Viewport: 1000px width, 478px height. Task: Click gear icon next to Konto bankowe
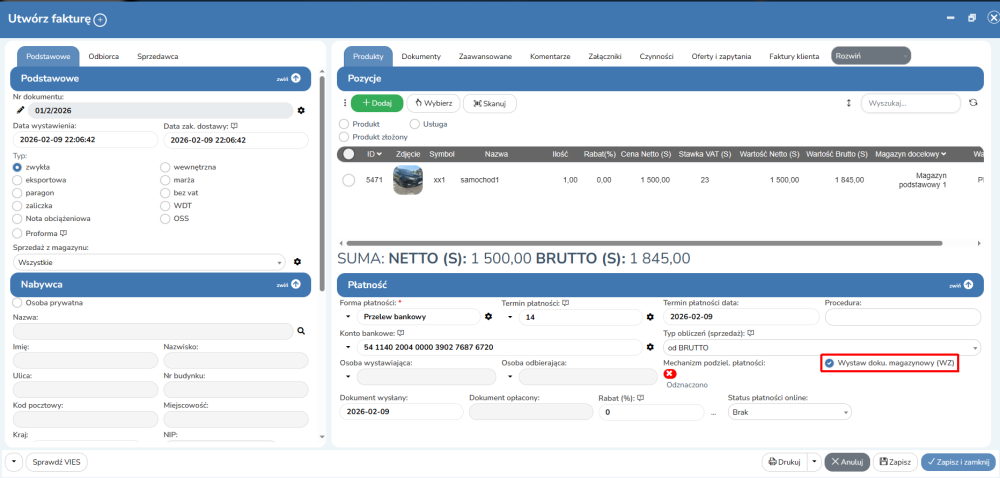[650, 347]
